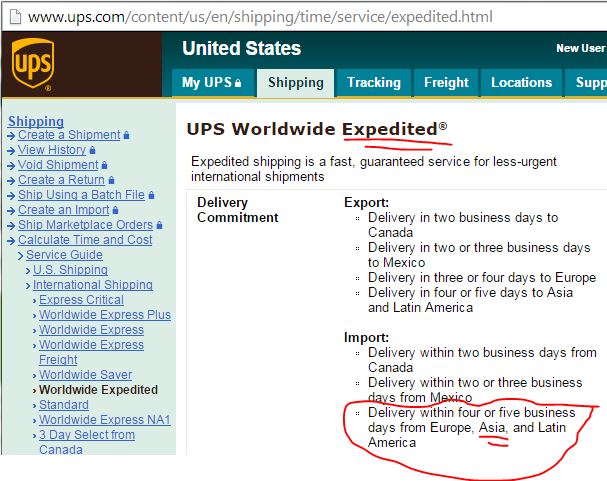Click 'Delivery within two business days from Canada'

pos(482,360)
